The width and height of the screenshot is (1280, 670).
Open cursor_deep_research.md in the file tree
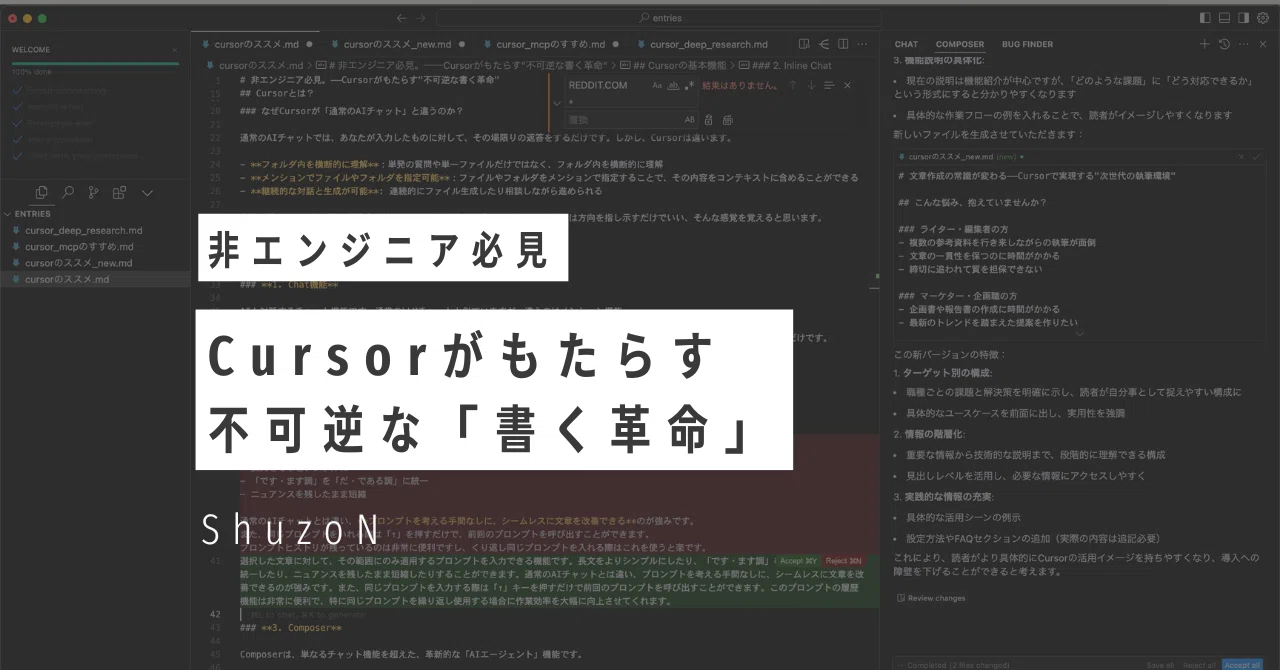click(95, 230)
